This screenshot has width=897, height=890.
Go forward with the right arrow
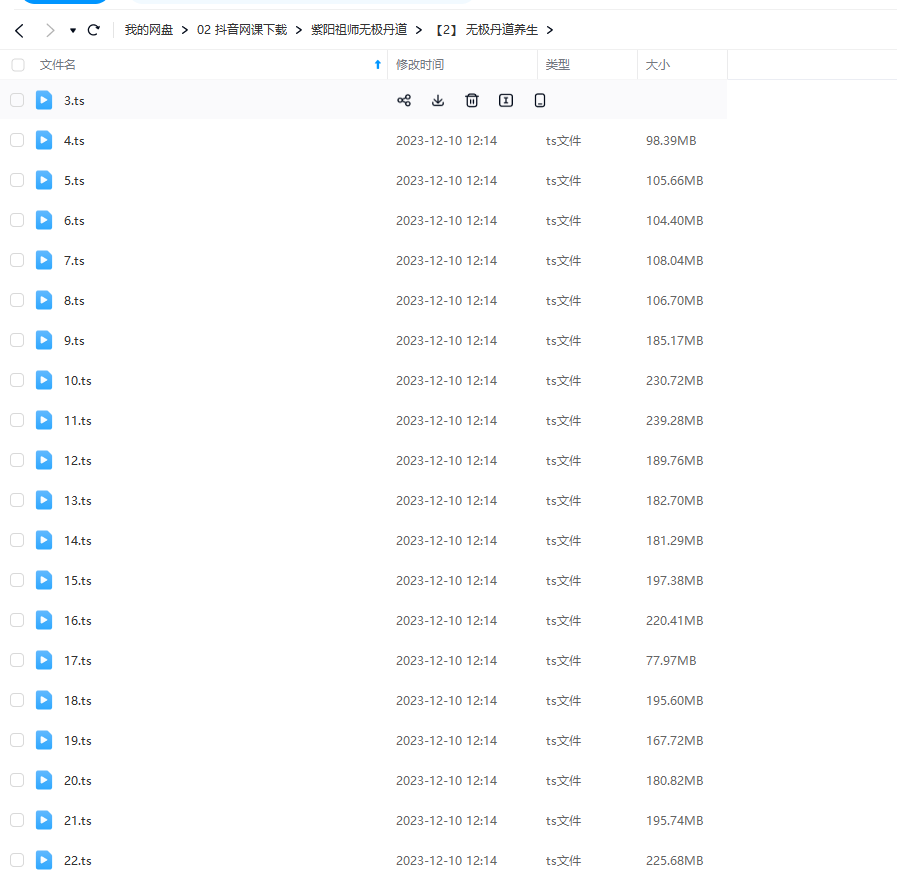coord(50,30)
